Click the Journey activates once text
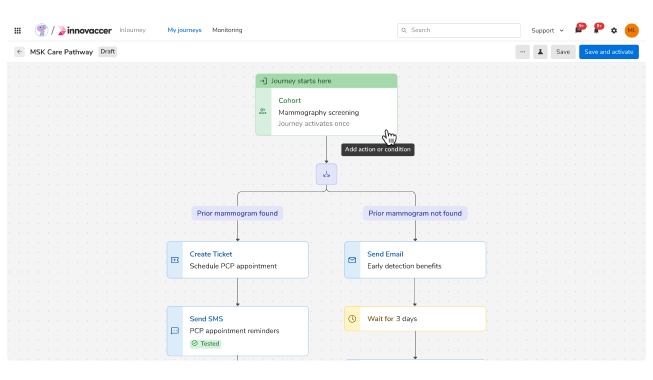Viewport: 653px width, 380px height. [x=314, y=124]
